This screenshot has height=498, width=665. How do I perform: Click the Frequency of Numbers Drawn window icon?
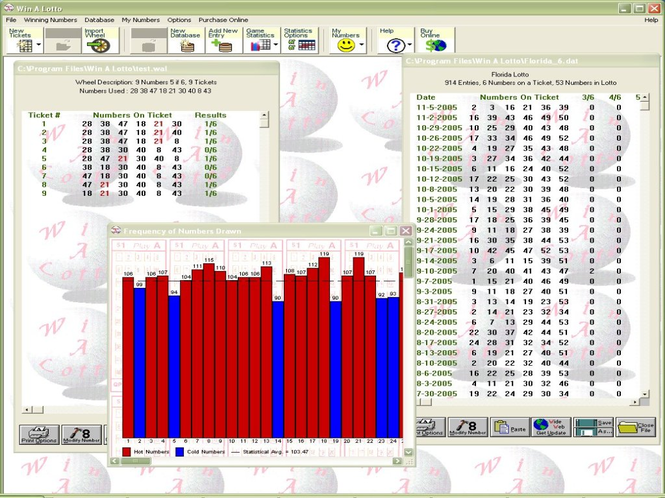point(116,231)
